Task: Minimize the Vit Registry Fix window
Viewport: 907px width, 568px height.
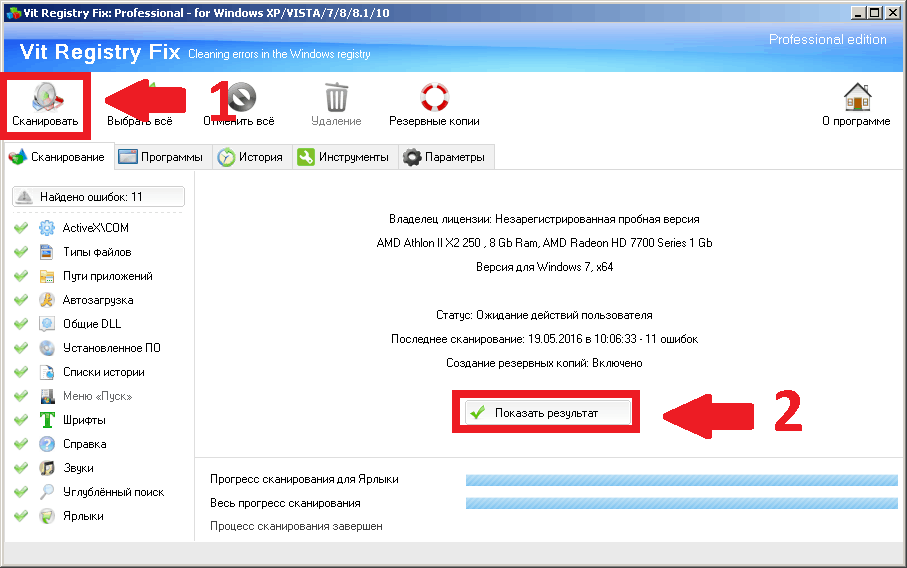Action: (x=860, y=12)
